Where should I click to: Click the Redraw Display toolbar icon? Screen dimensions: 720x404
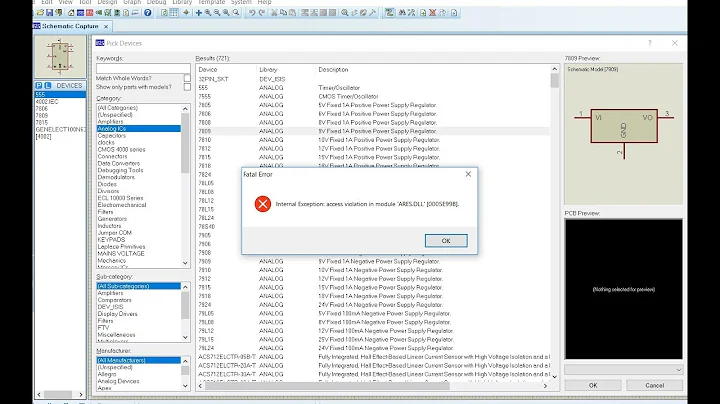[x=164, y=13]
